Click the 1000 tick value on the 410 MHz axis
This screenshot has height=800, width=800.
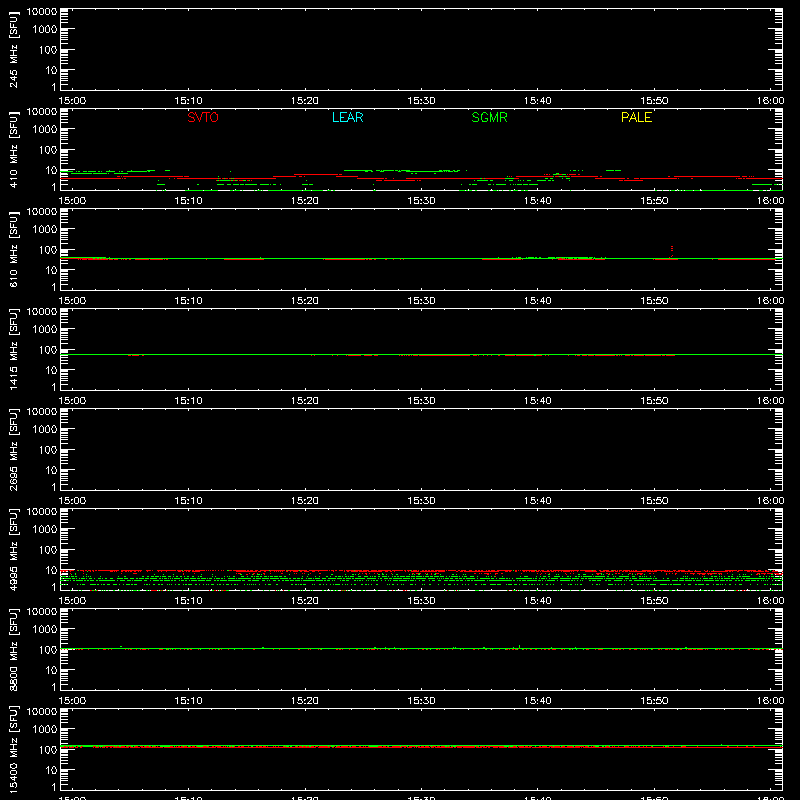[x=45, y=130]
